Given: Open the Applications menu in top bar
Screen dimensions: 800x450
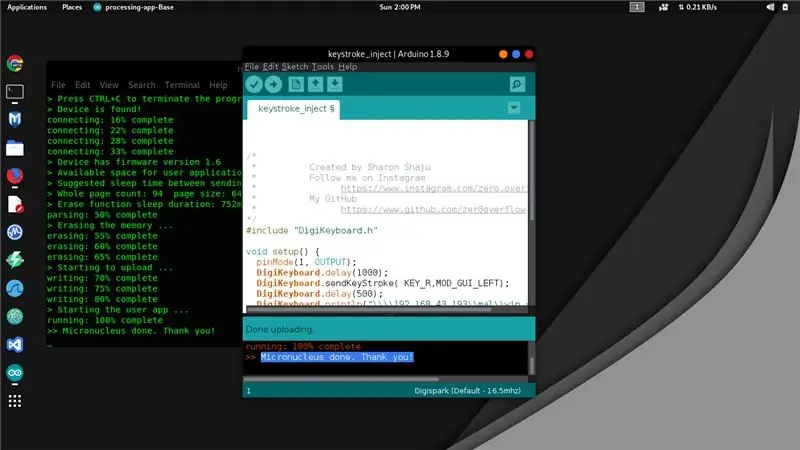Looking at the screenshot, I should pyautogui.click(x=27, y=7).
